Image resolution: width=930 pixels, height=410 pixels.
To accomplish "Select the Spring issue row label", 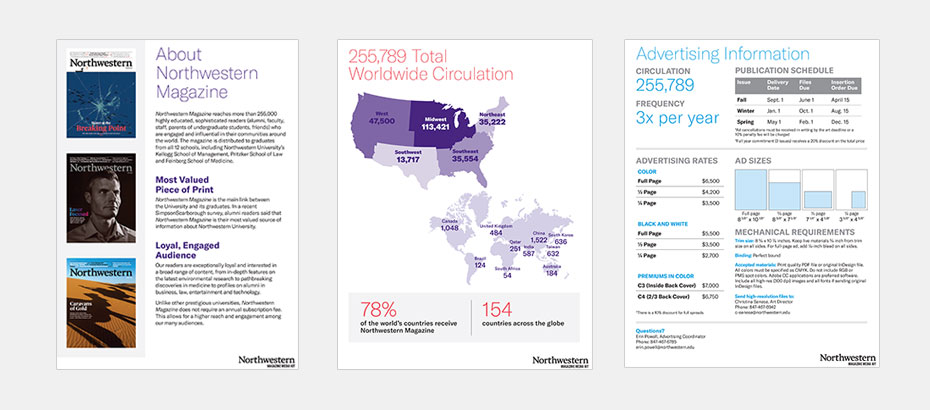I will point(746,122).
